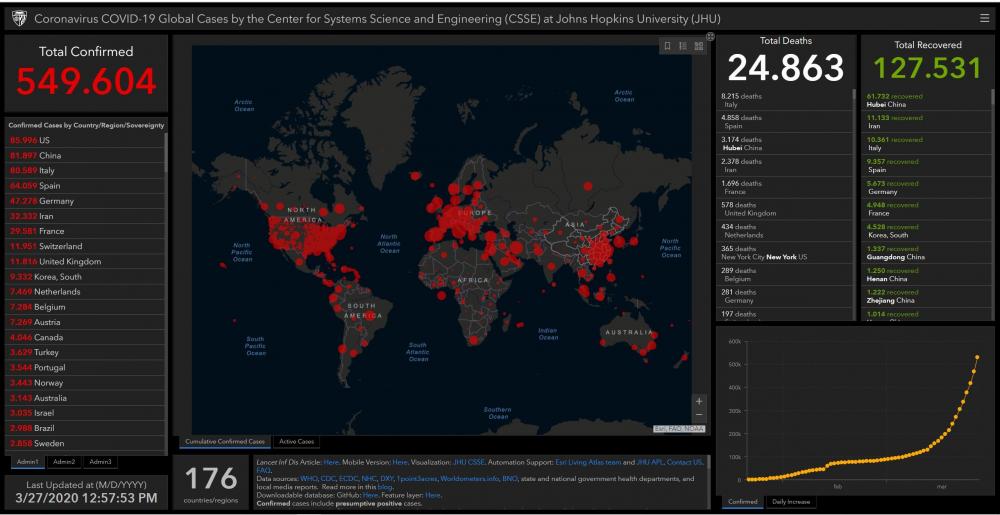
Task: Click the last data point on the chart
Action: coord(977,357)
